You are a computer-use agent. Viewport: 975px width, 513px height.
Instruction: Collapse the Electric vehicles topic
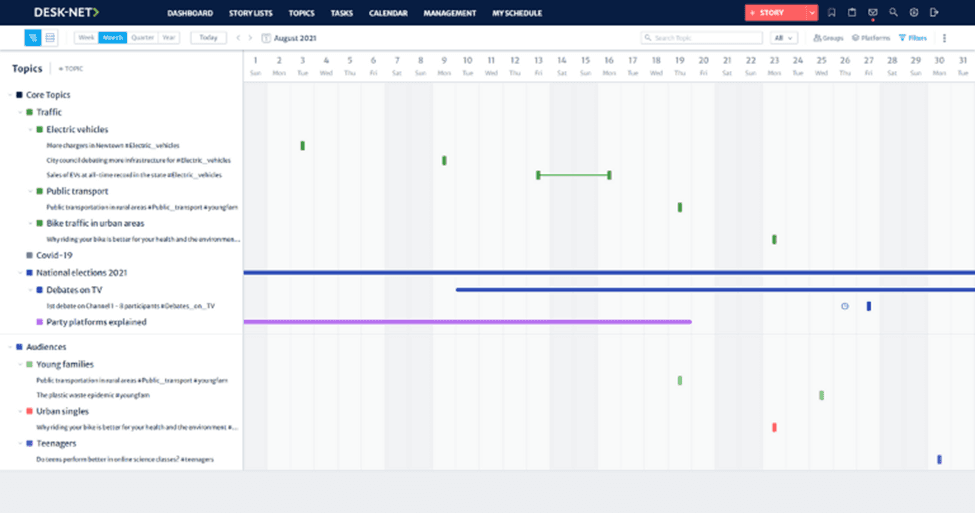pyautogui.click(x=30, y=129)
